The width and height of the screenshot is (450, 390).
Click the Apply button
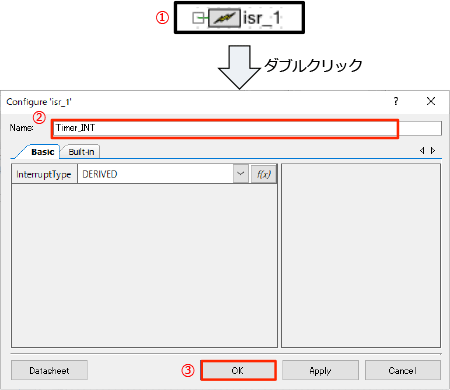pyautogui.click(x=320, y=370)
